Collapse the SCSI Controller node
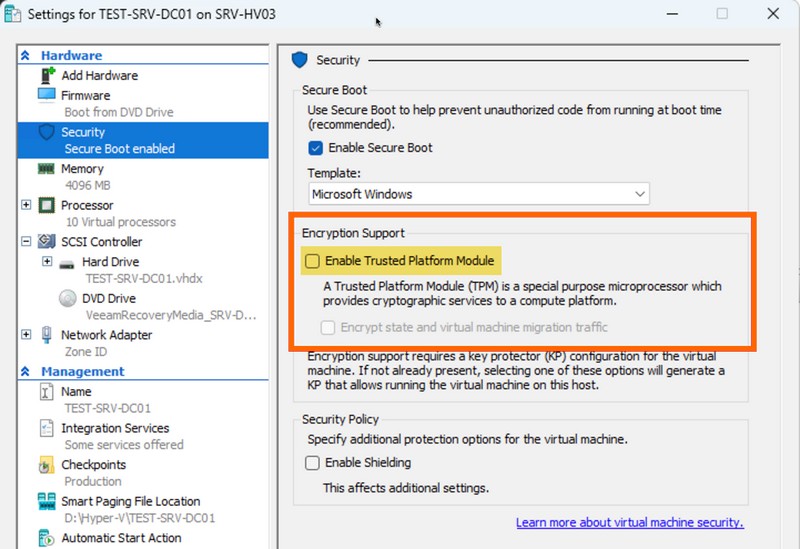This screenshot has height=549, width=800. (x=26, y=241)
